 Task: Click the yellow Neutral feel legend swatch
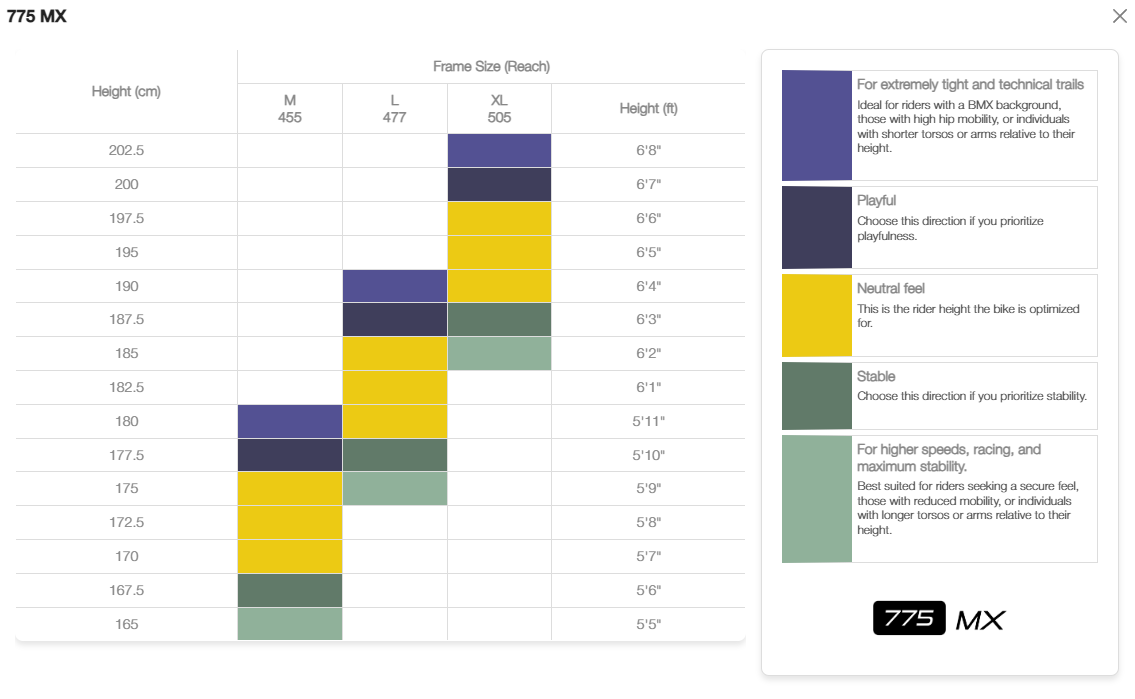click(817, 315)
